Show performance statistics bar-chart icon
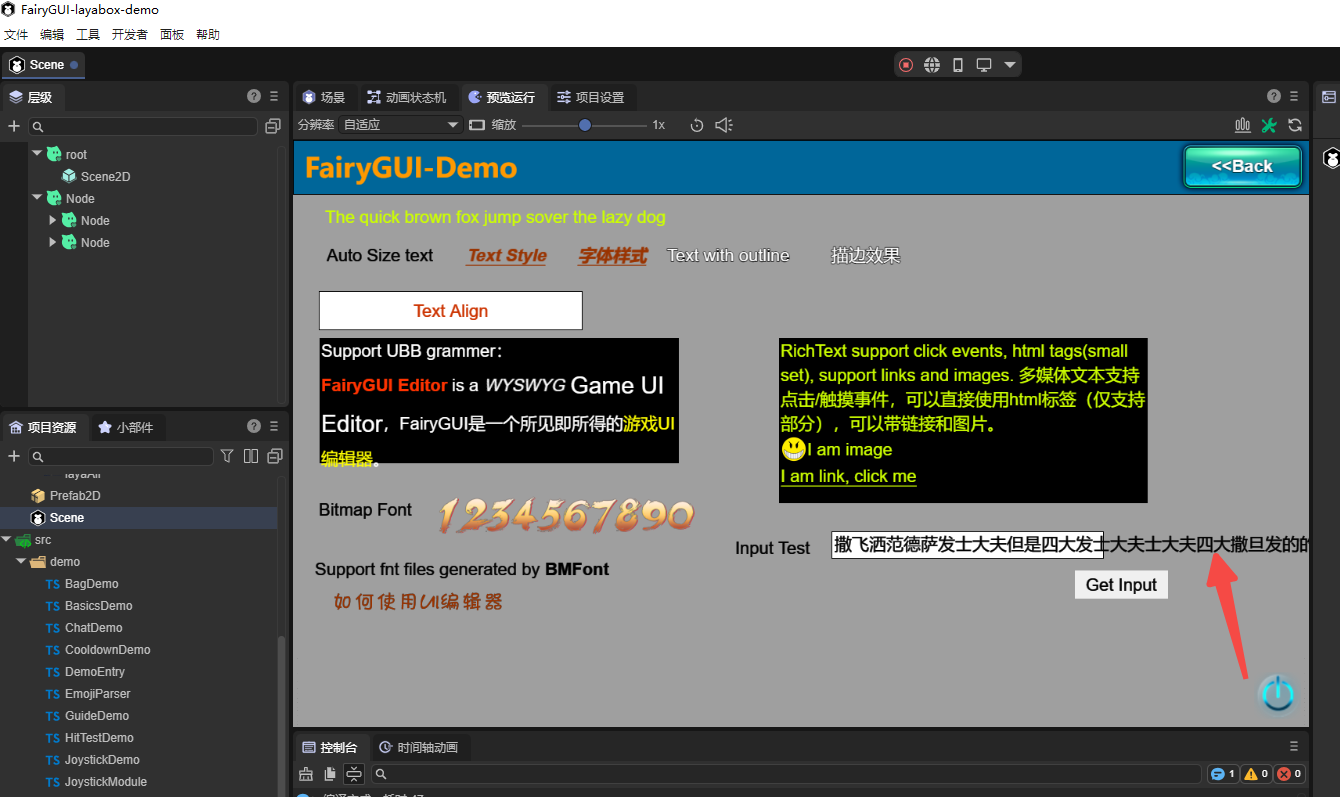The image size is (1340, 797). point(1243,125)
